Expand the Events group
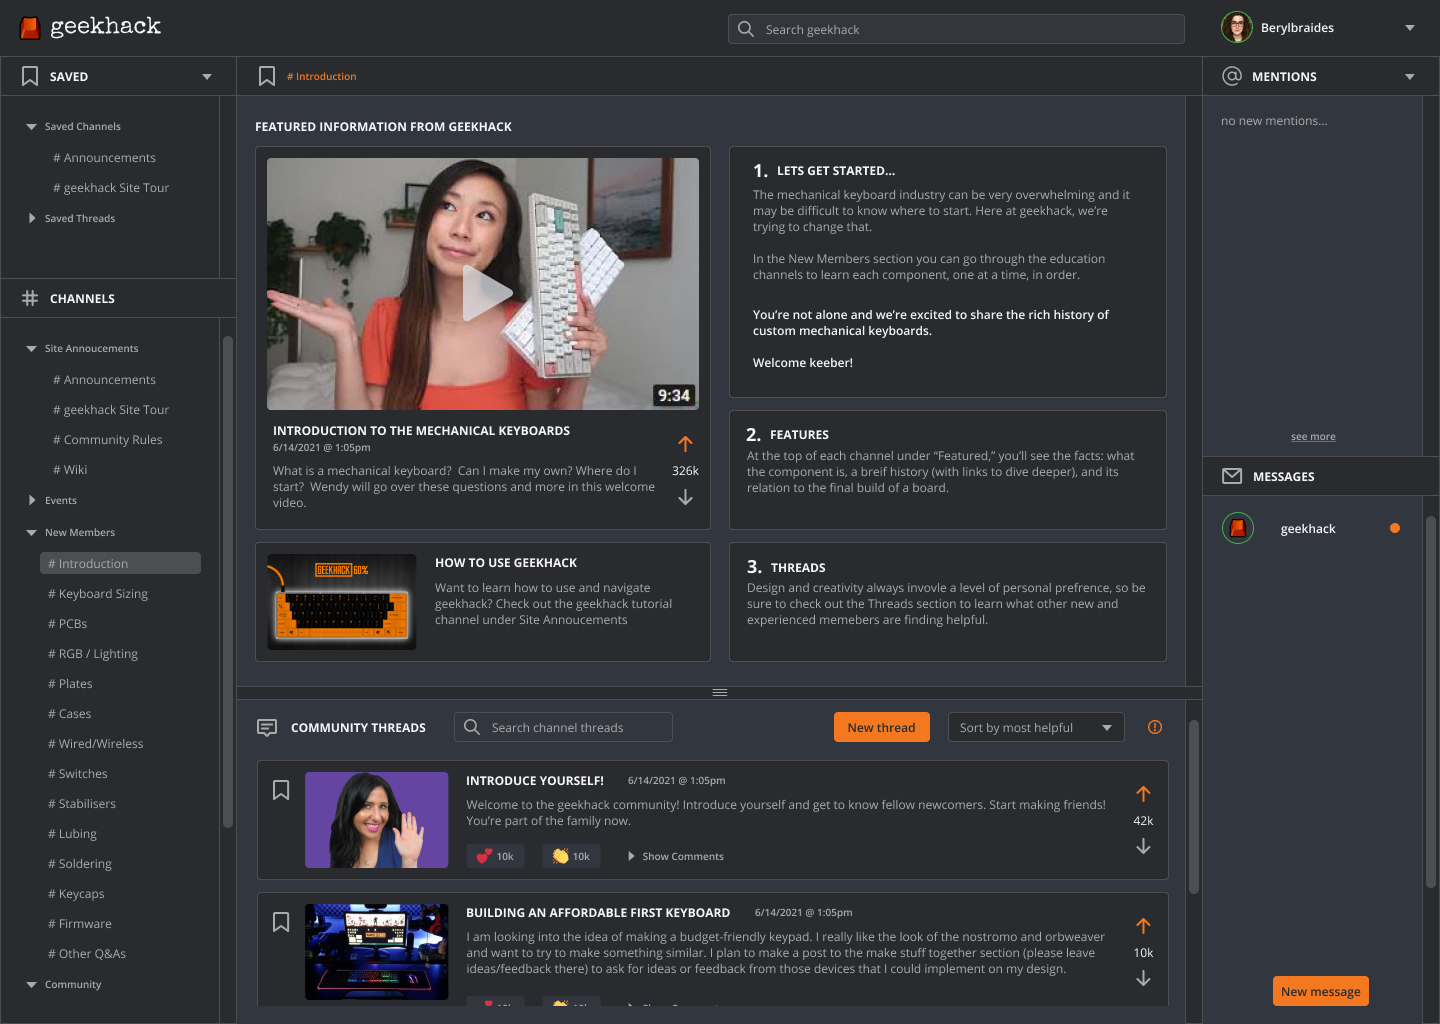This screenshot has height=1024, width=1440. [x=32, y=500]
